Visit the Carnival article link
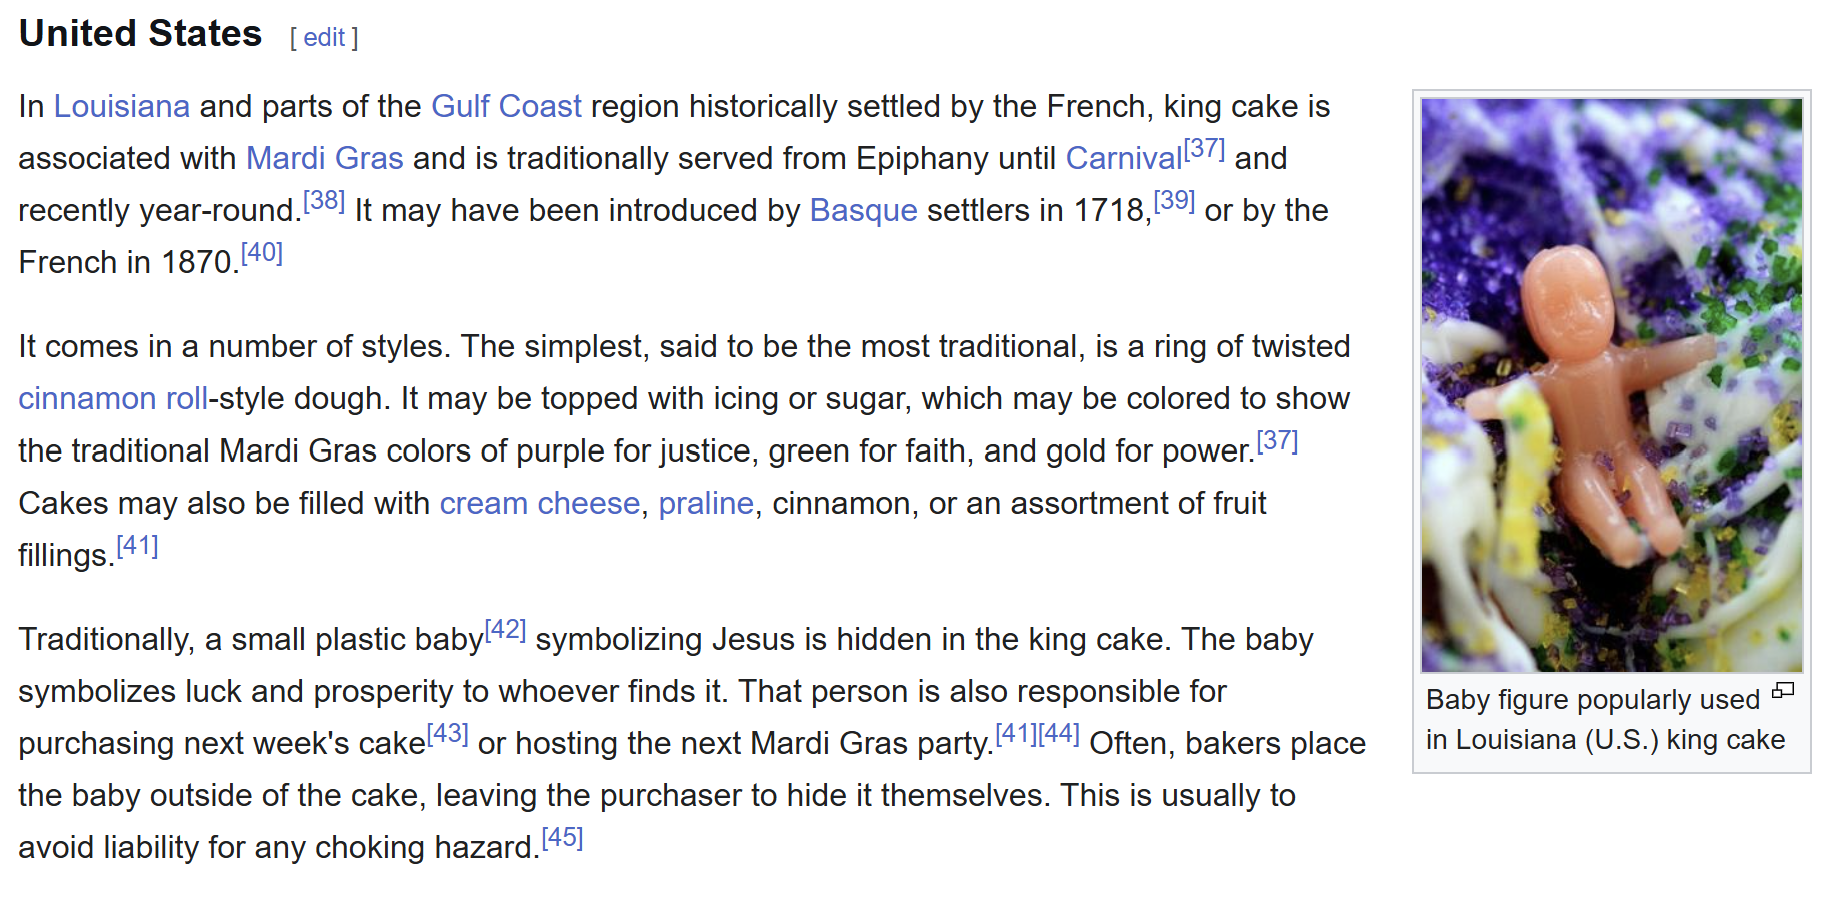Image resolution: width=1844 pixels, height=902 pixels. (1123, 159)
